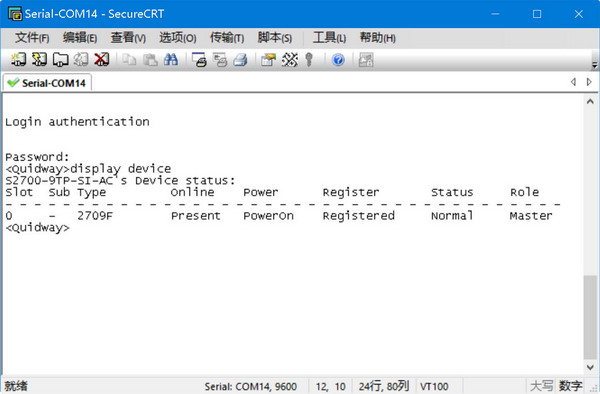Open the 工具(L) menu
600x394 pixels.
pyautogui.click(x=329, y=37)
